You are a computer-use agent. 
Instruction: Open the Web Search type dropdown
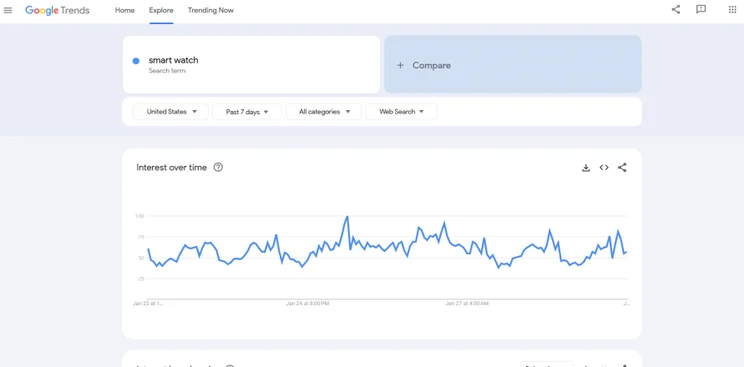pyautogui.click(x=401, y=112)
